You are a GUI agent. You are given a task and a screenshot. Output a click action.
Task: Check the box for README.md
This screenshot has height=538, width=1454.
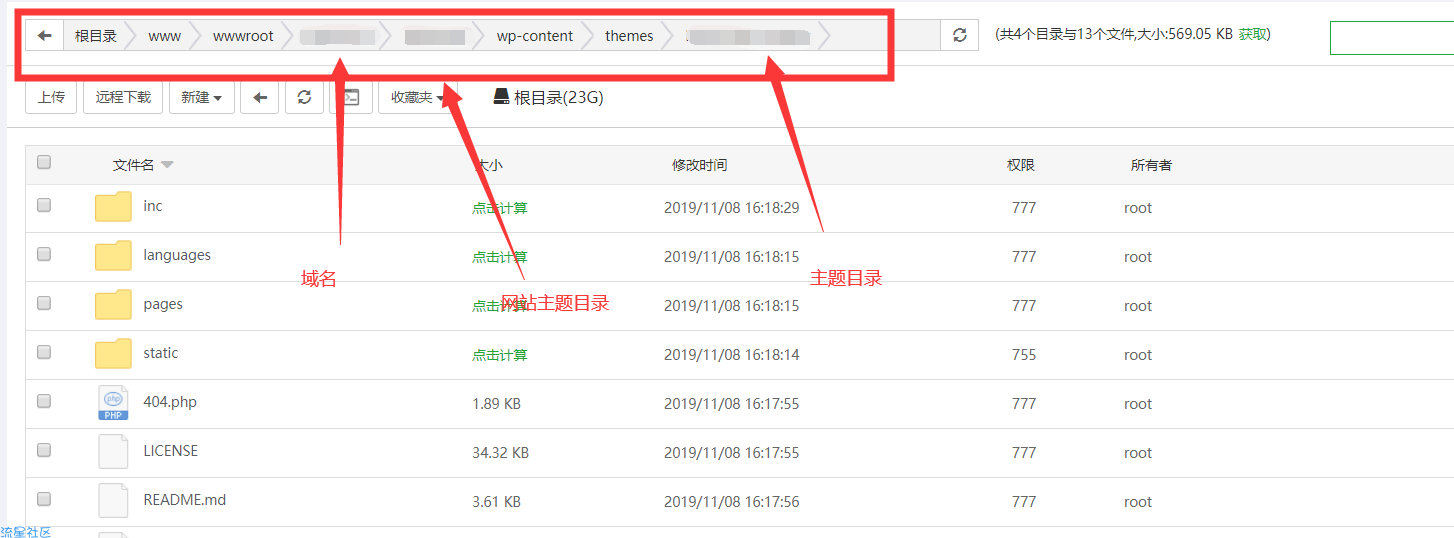[44, 499]
